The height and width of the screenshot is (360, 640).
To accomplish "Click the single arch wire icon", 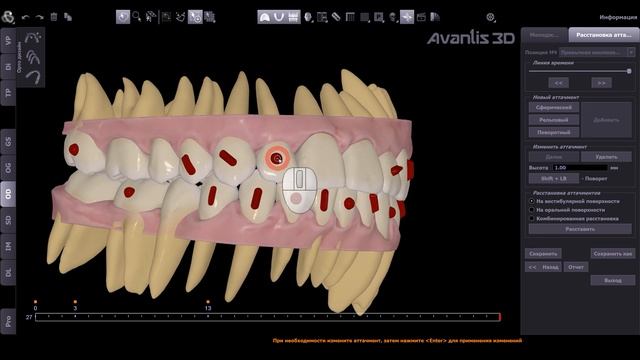I will (33, 77).
